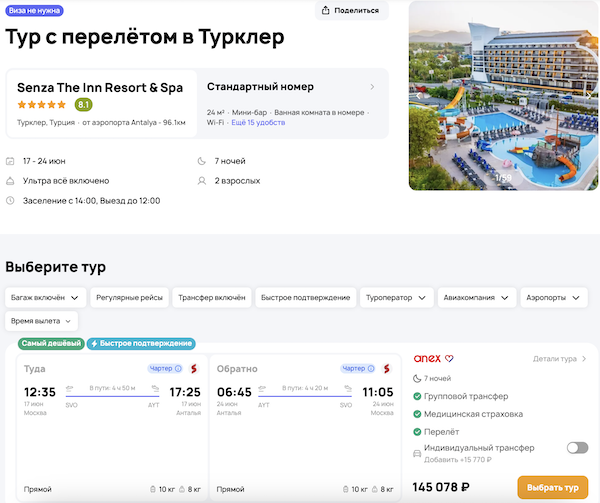Expand the Авиакомпания dropdown
Viewport: 600px width, 503px height.
pyautogui.click(x=478, y=297)
